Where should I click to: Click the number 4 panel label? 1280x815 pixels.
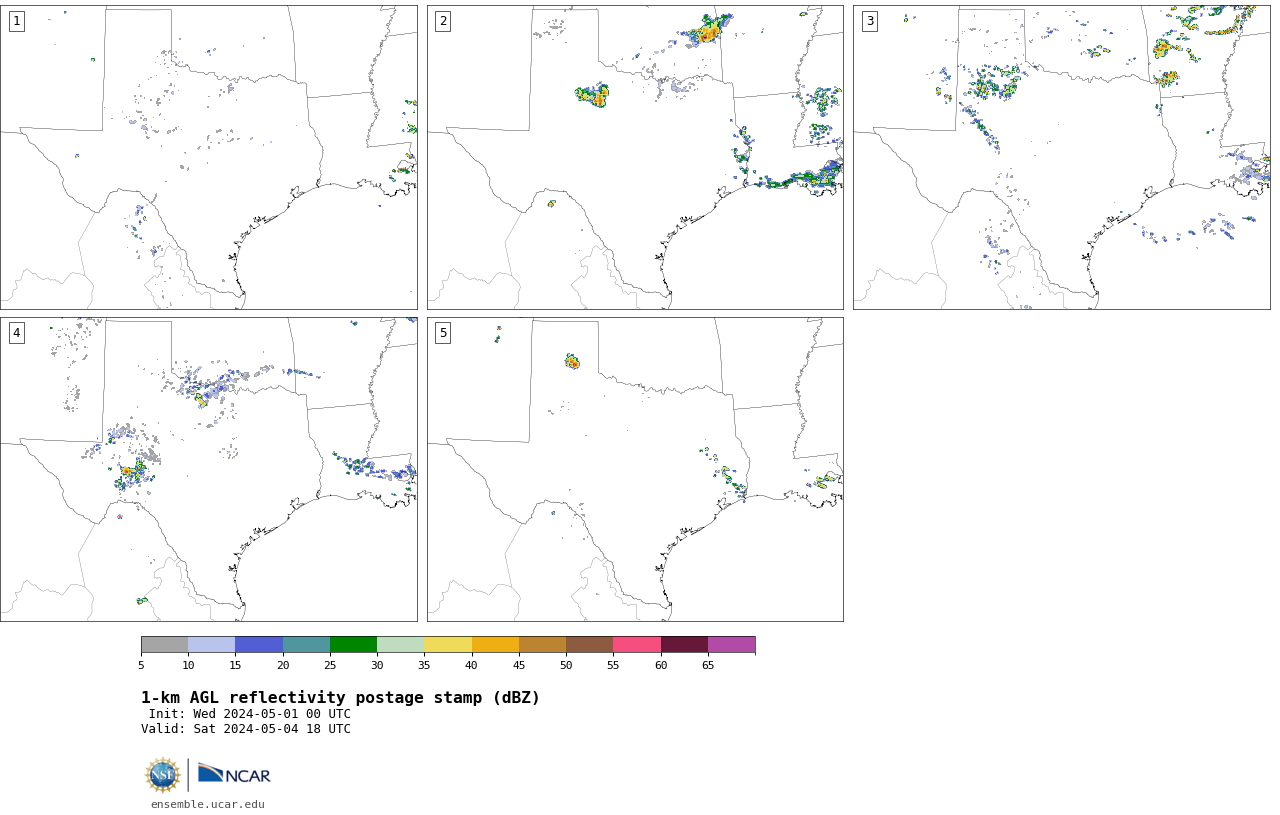(x=16, y=333)
